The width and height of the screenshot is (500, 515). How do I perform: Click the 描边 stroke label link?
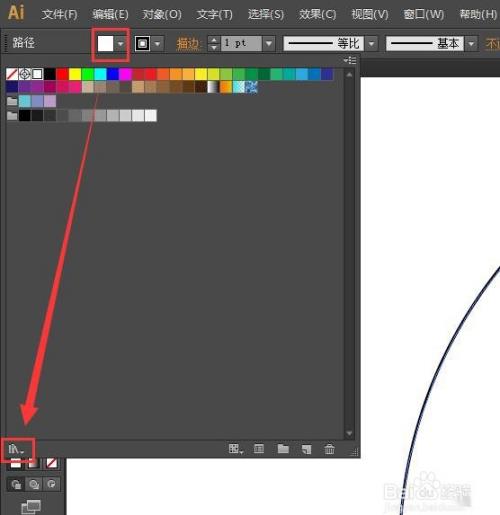[188, 44]
